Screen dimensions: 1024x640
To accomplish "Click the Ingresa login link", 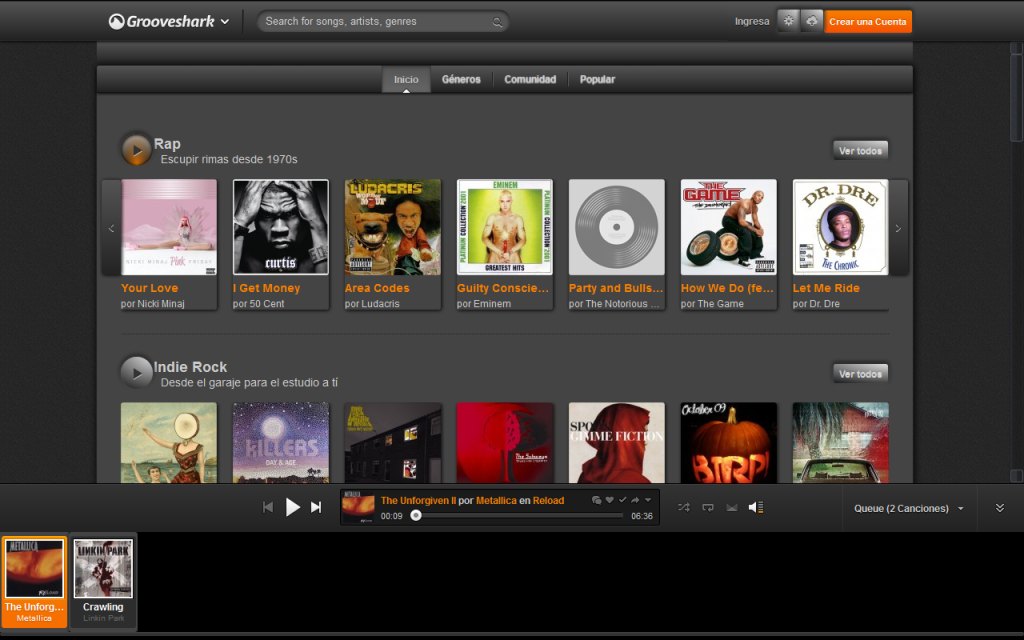I will 752,22.
